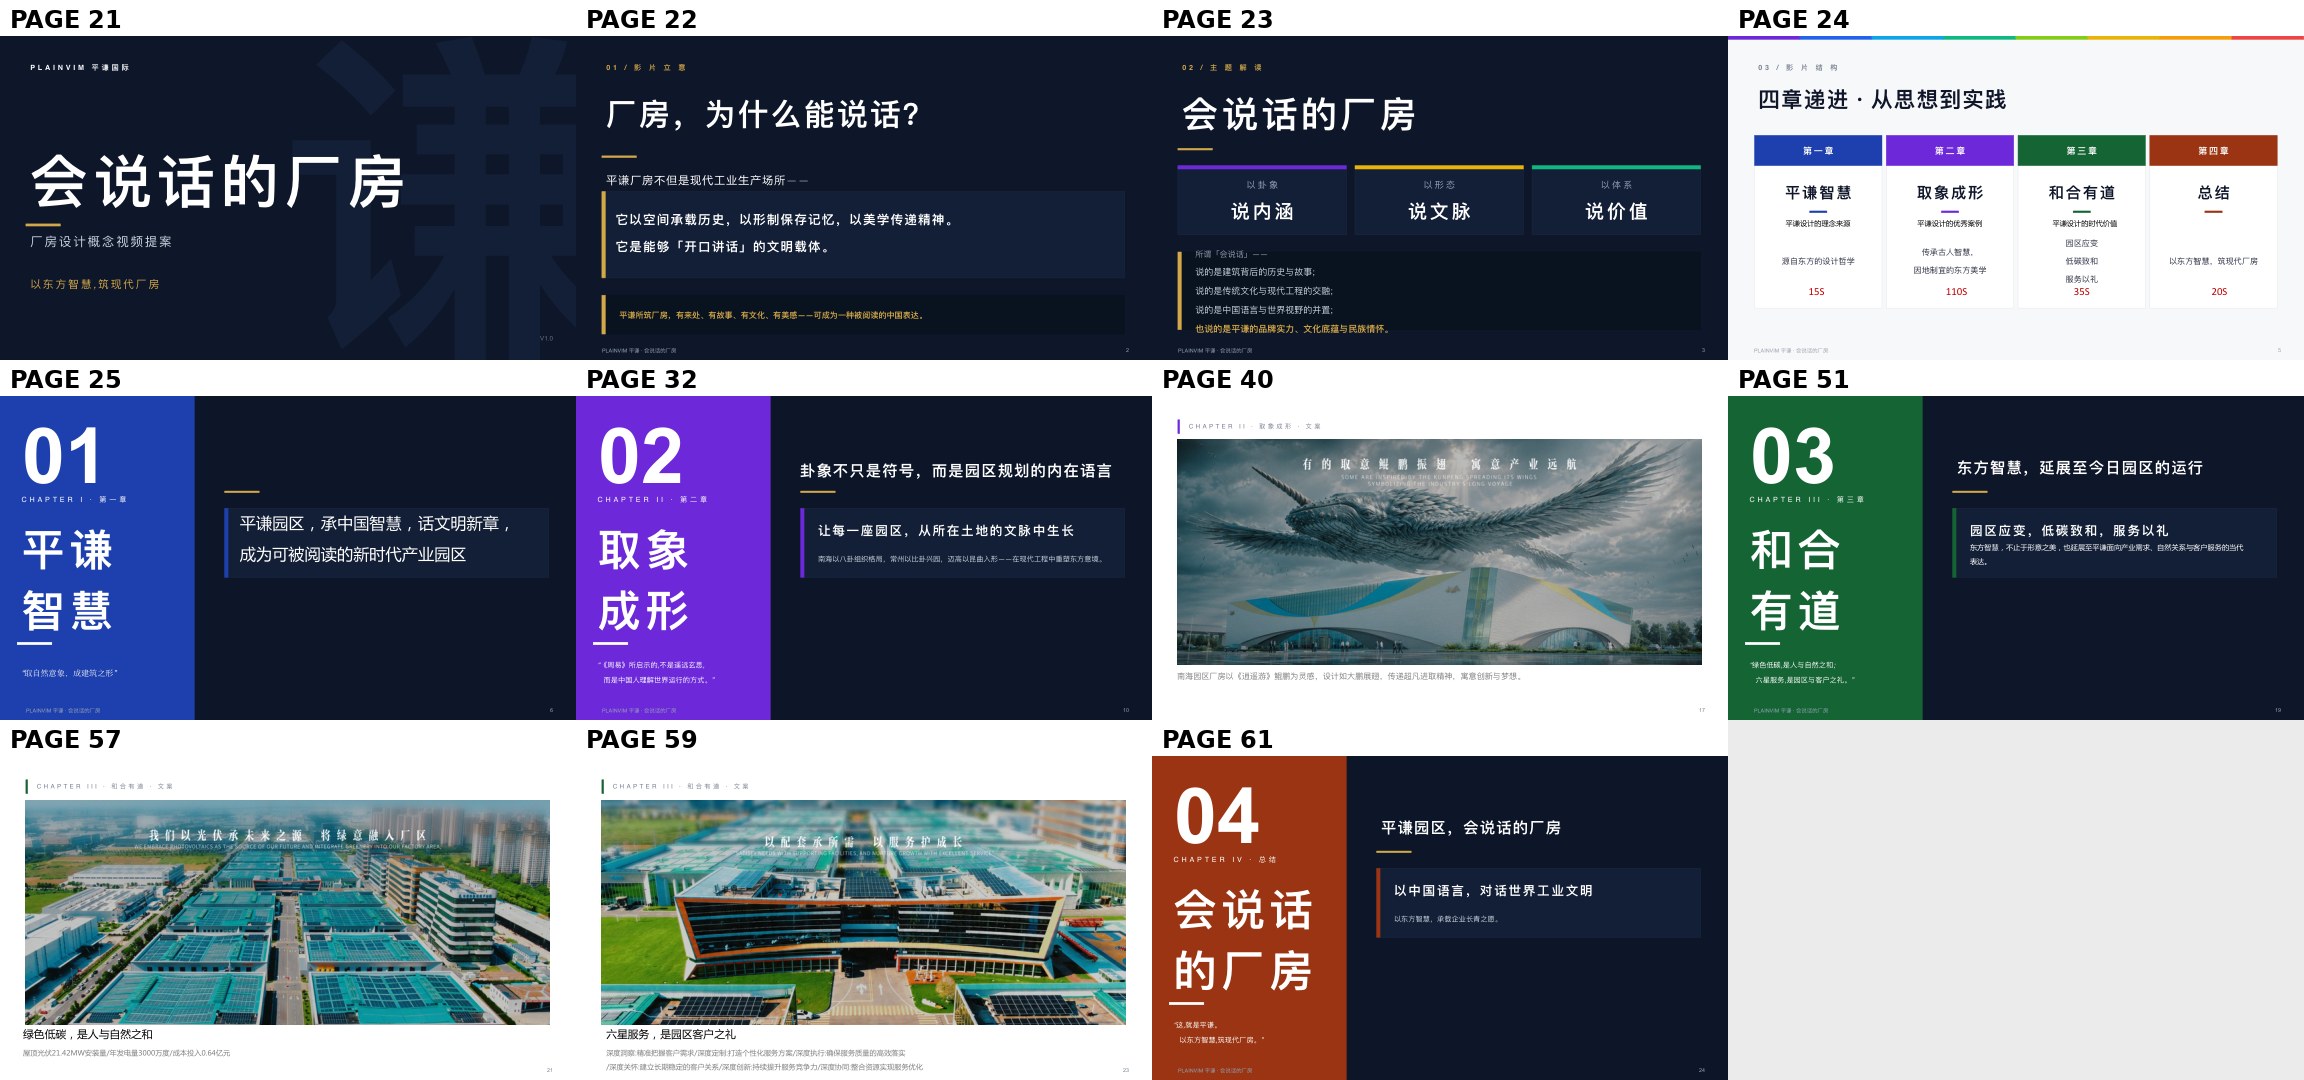Click the 'PAGE 22' label
The image size is (2304, 1080).
tap(642, 19)
